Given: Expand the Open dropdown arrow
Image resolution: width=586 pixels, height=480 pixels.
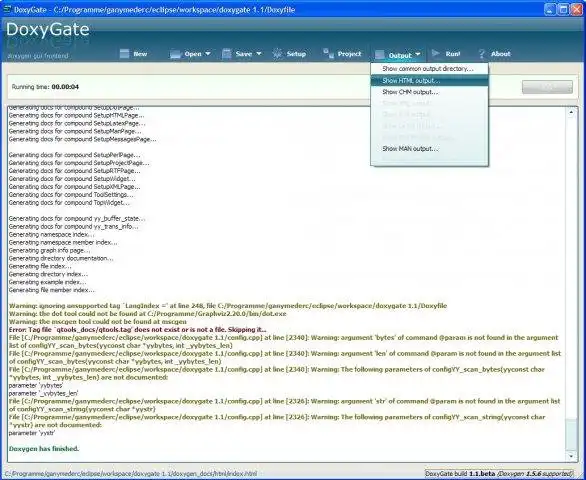Looking at the screenshot, I should pos(208,54).
